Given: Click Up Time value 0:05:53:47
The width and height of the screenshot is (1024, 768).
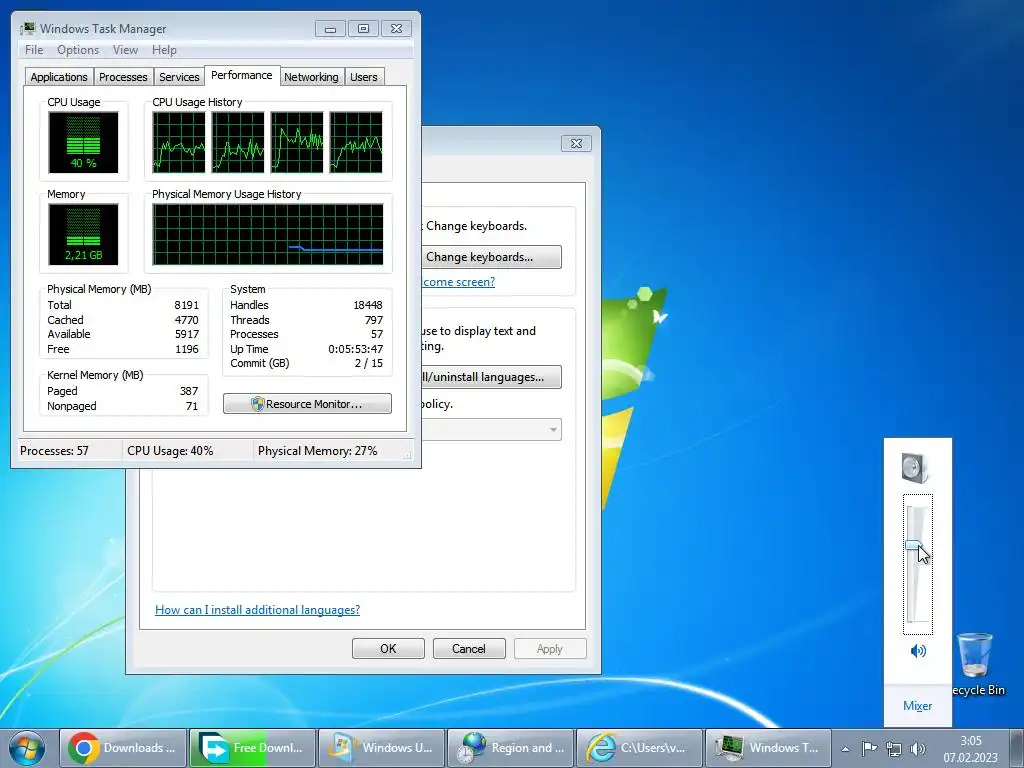Looking at the screenshot, I should tap(355, 349).
